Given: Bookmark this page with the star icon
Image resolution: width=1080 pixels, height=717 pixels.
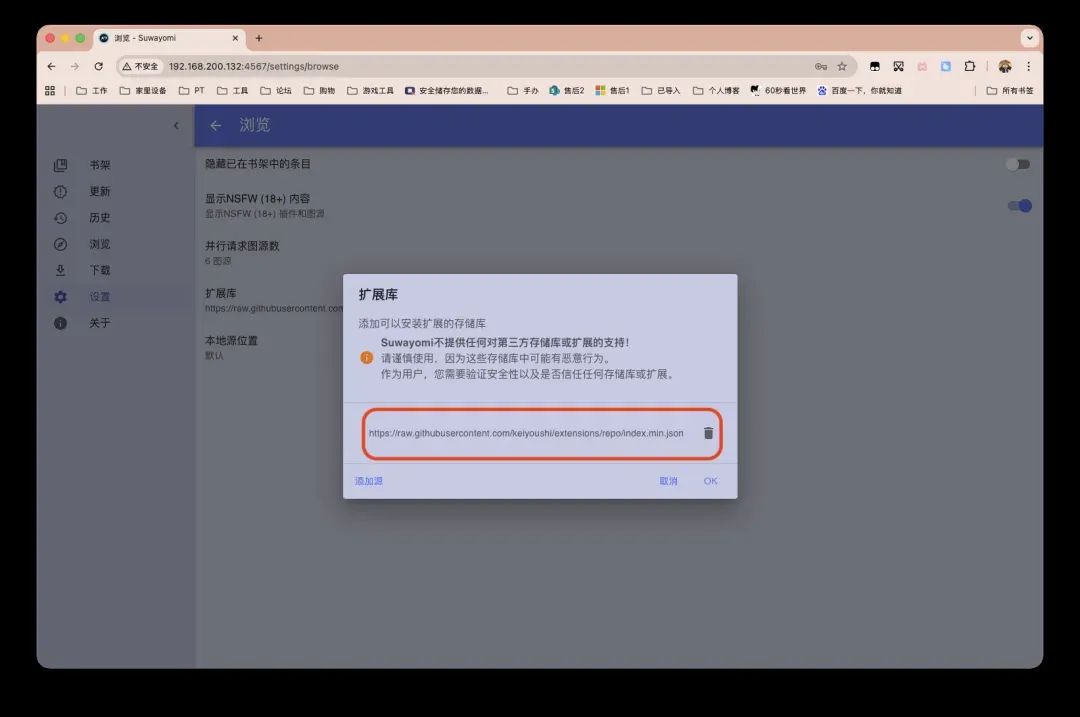Looking at the screenshot, I should pos(842,66).
